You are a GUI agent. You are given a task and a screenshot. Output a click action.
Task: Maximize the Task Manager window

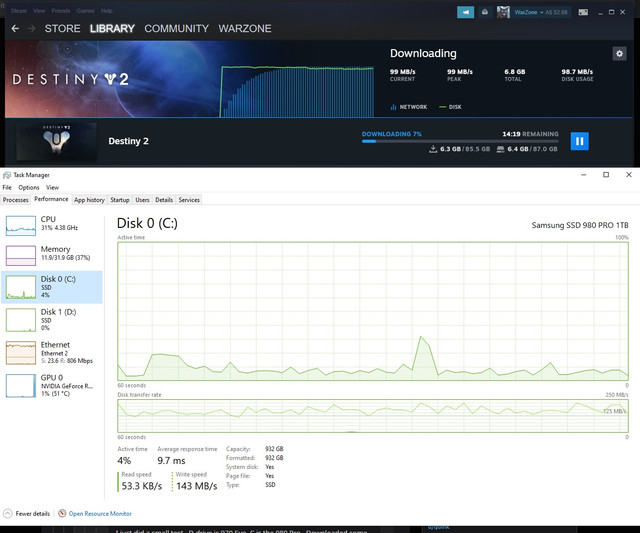tap(606, 175)
